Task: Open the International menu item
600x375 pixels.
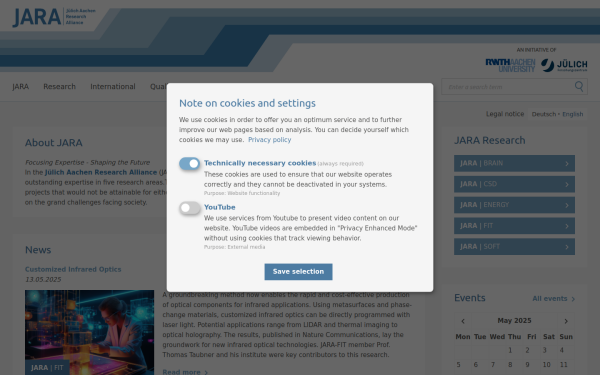Action: click(x=113, y=86)
